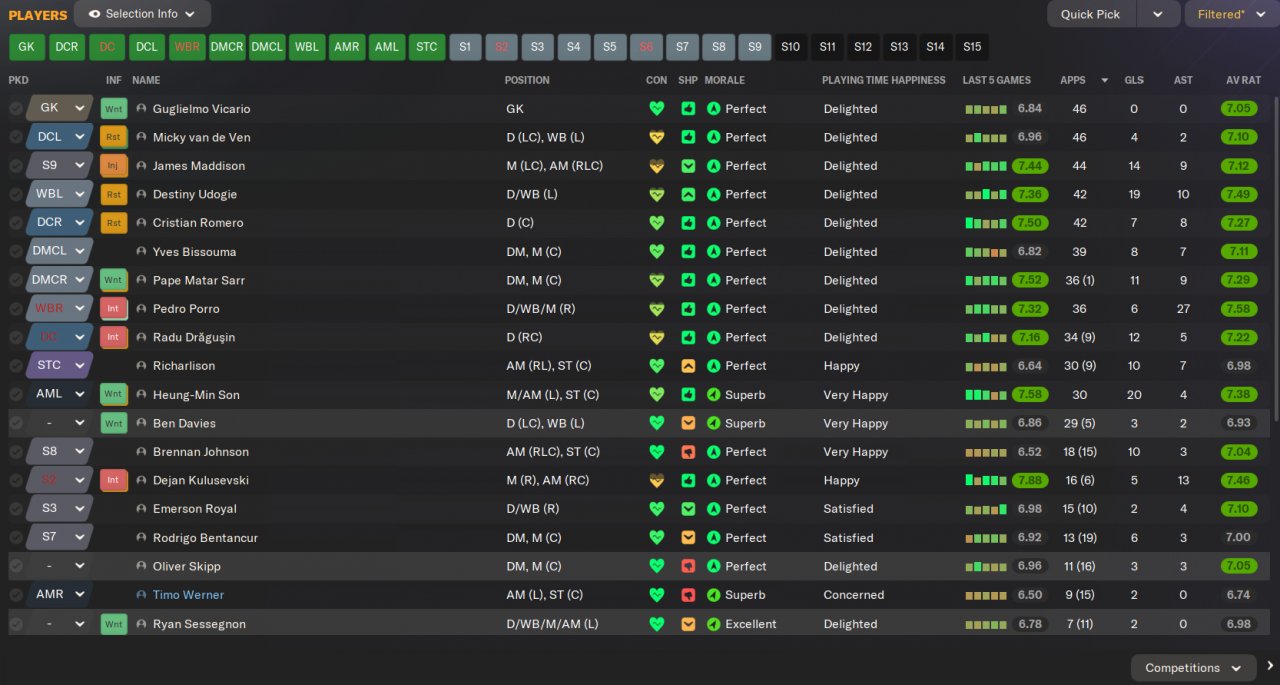Sort by the APPS column header
The height and width of the screenshot is (685, 1280).
(1072, 80)
